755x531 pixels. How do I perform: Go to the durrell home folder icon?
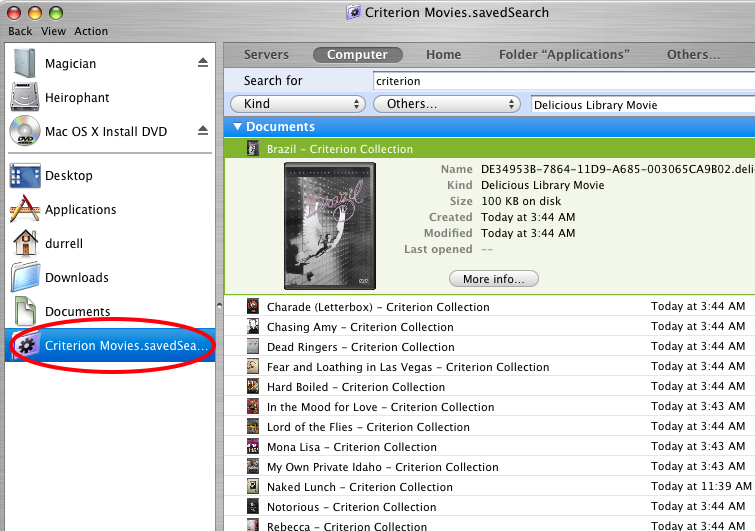[x=26, y=243]
